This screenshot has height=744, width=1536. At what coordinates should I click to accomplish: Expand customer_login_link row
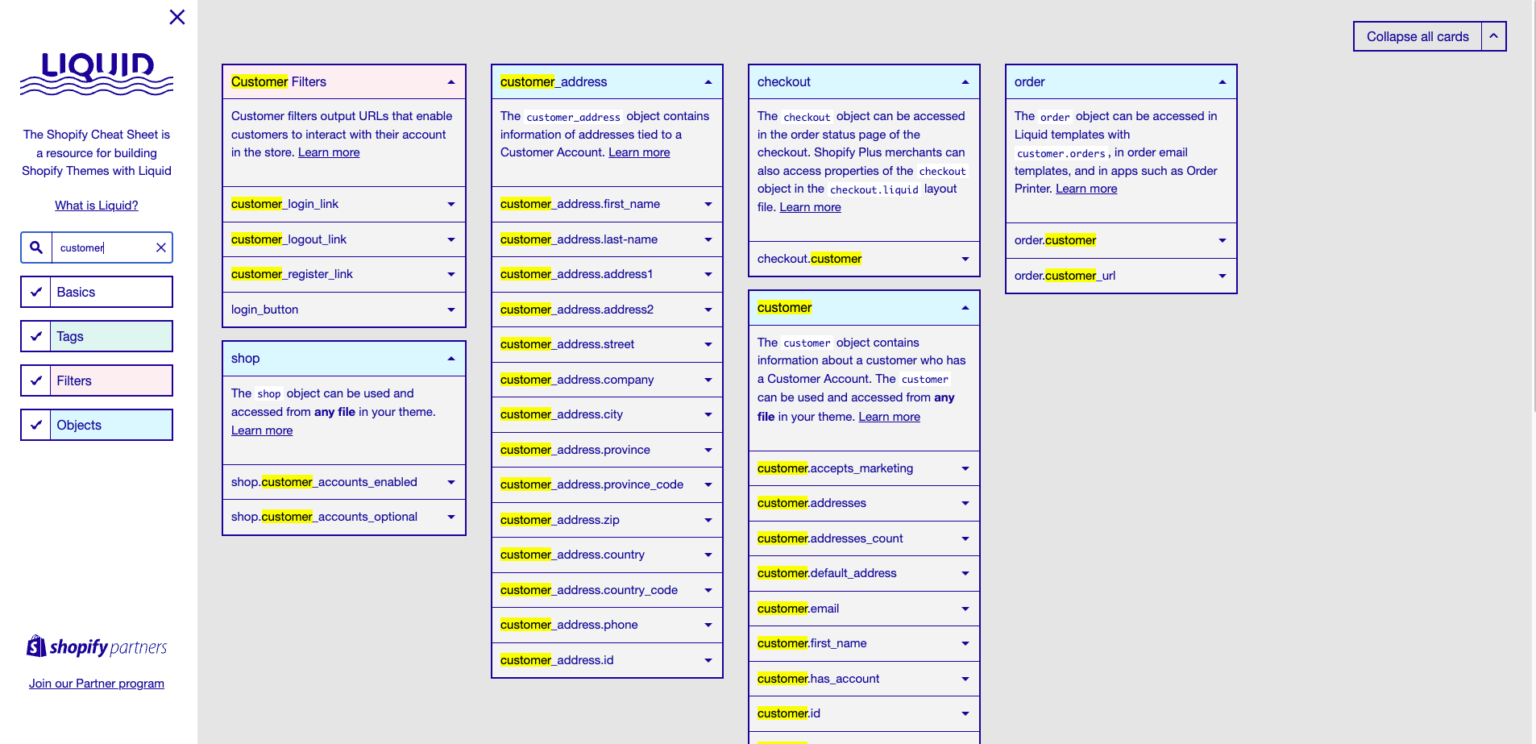[344, 204]
